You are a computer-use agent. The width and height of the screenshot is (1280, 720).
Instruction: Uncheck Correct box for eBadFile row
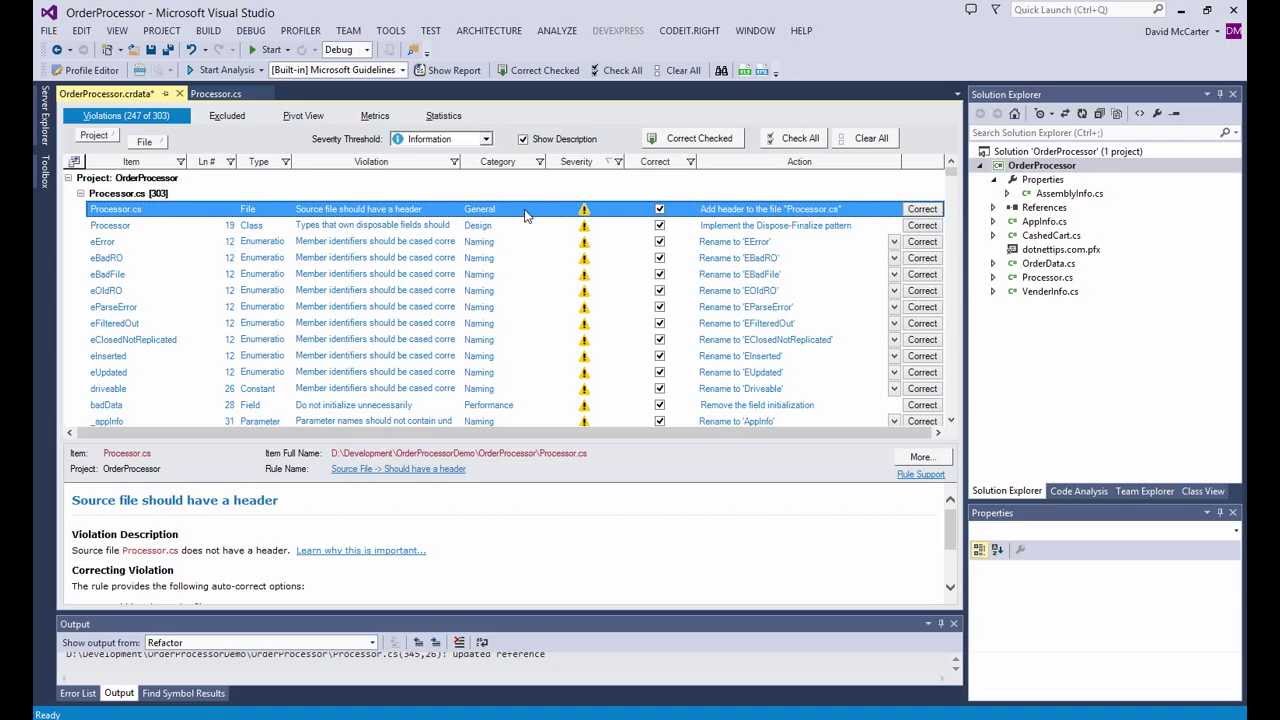click(x=659, y=274)
